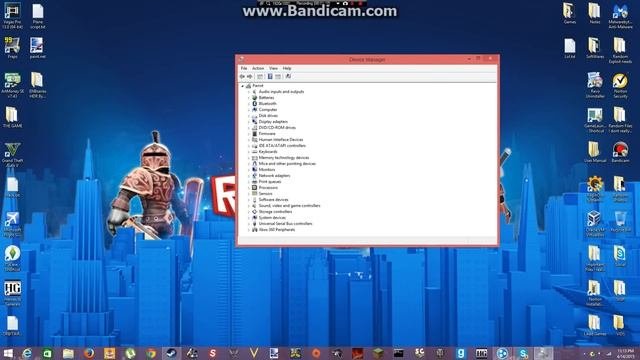
Task: Select Microsoft Flight desktop icon
Action: (x=12, y=224)
